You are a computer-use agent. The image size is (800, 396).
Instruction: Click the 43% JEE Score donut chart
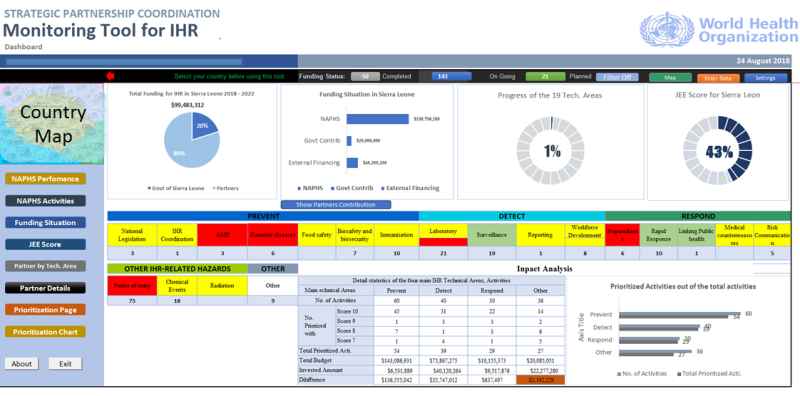pyautogui.click(x=719, y=151)
